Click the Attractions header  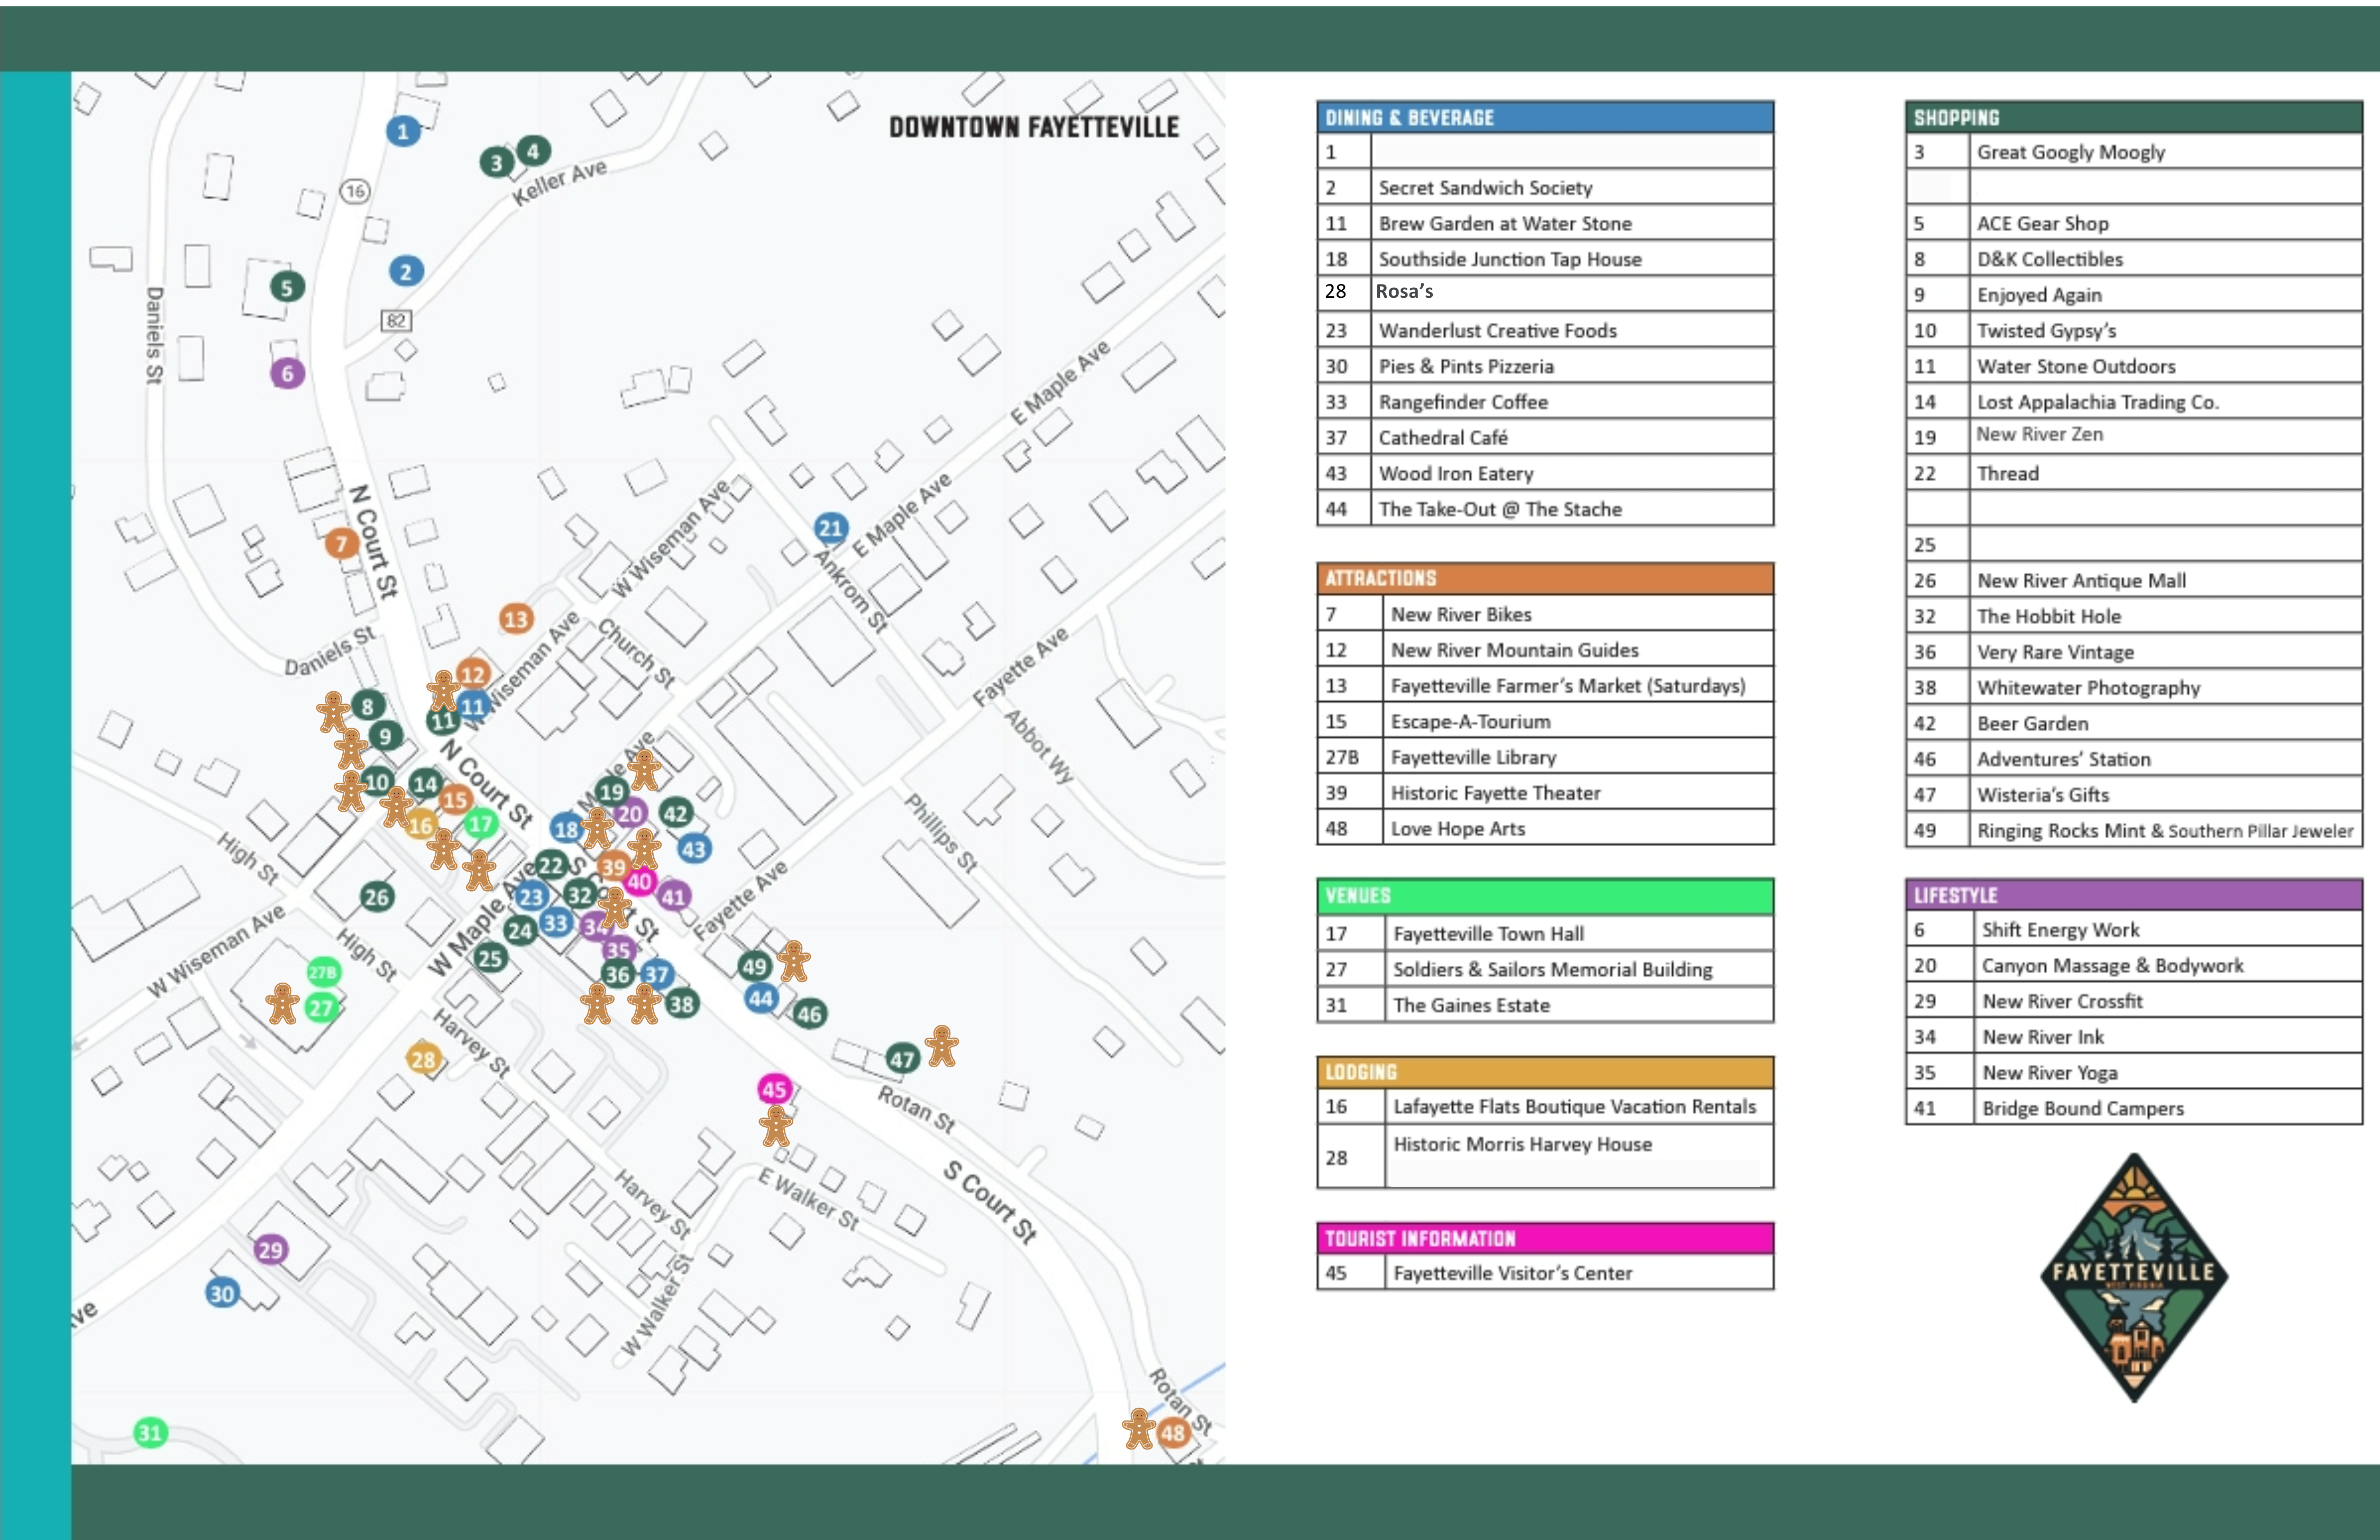coord(1545,578)
